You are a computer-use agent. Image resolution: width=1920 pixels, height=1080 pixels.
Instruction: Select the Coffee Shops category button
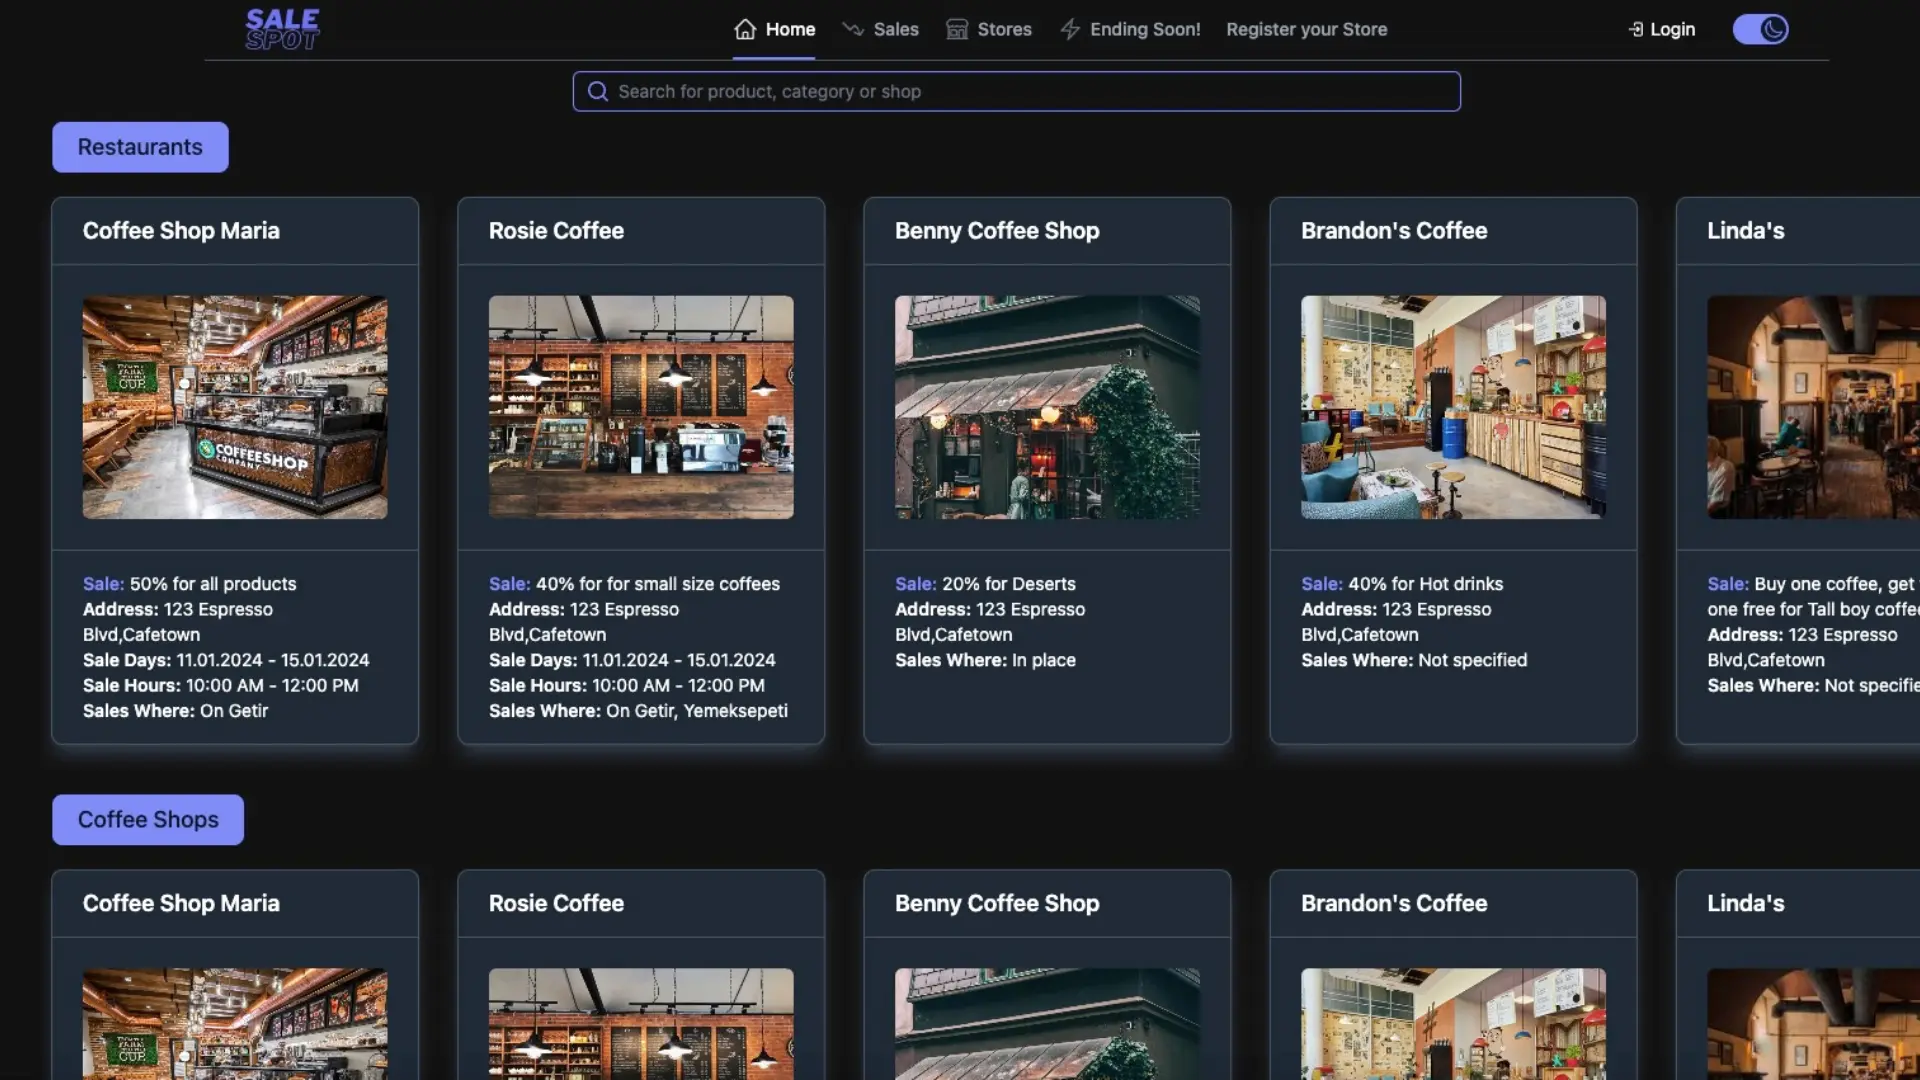148,820
